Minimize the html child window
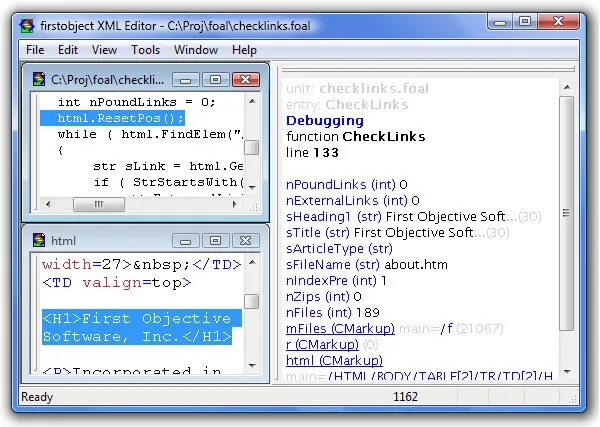 (186, 241)
